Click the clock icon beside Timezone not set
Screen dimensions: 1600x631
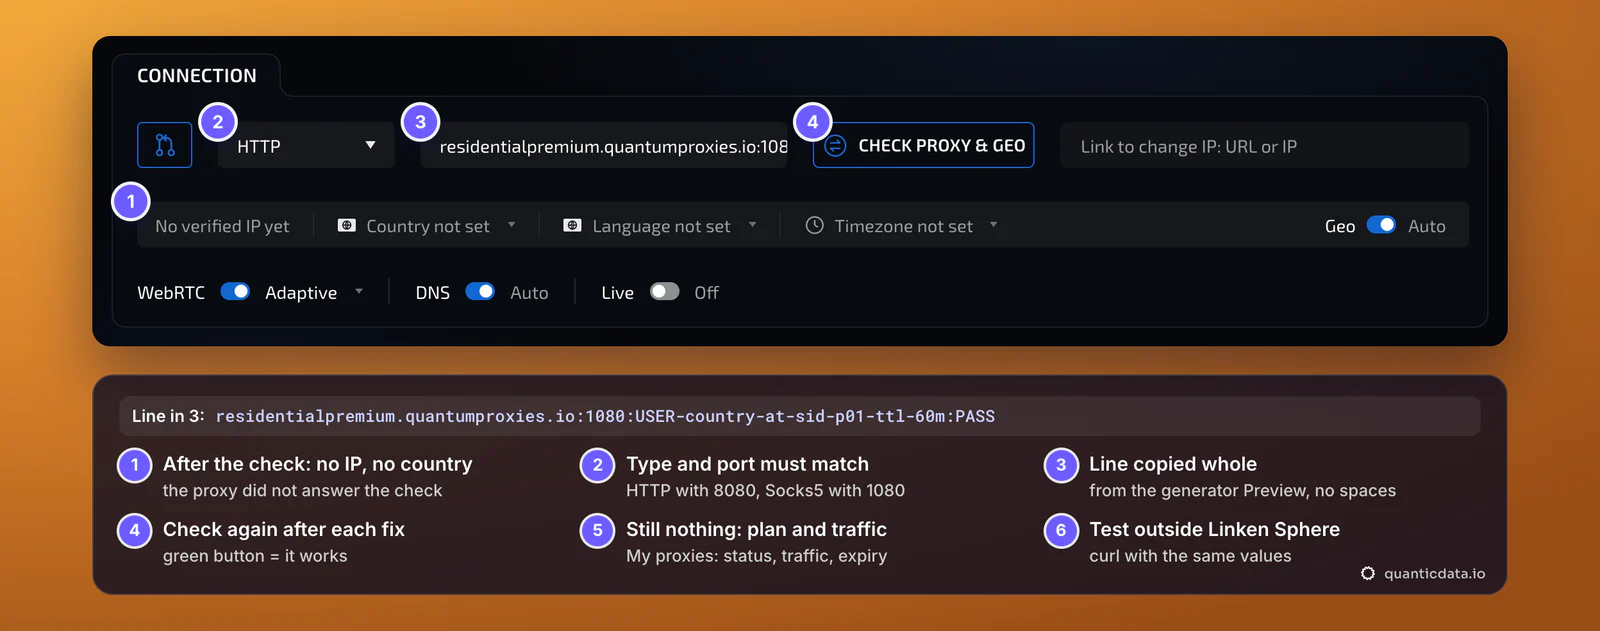pyautogui.click(x=815, y=226)
